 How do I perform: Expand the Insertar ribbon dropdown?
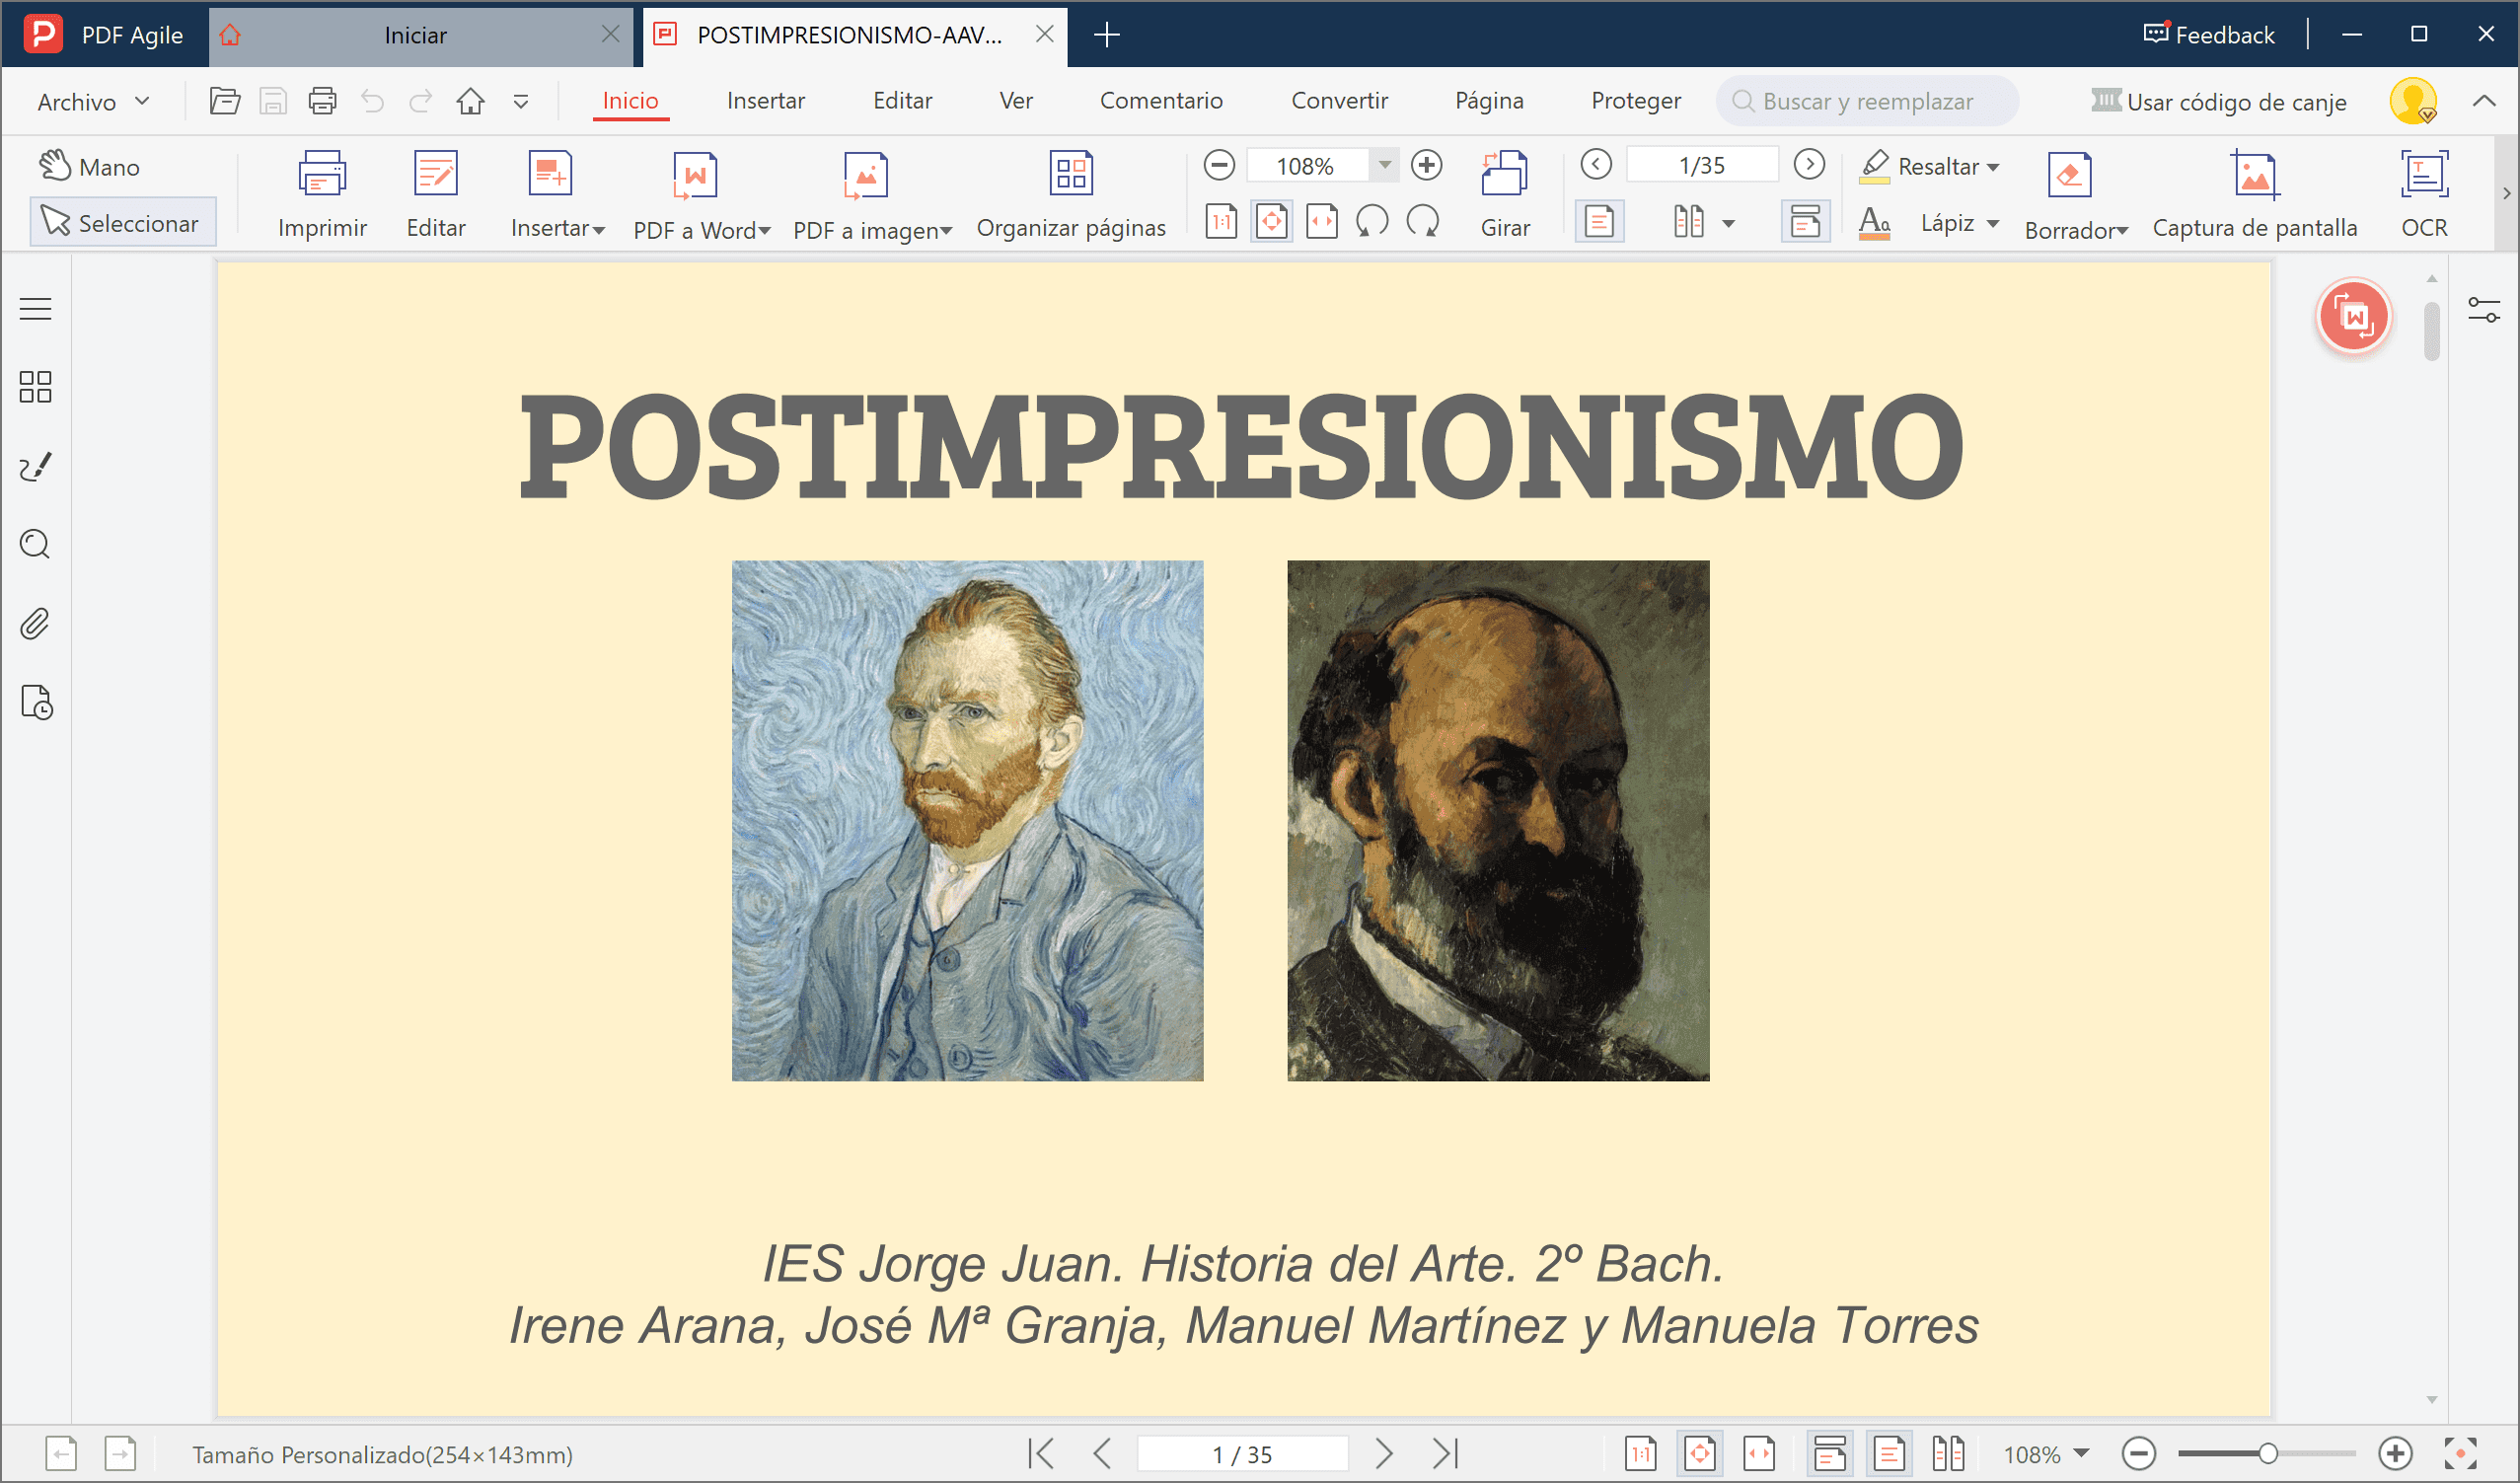coord(599,230)
